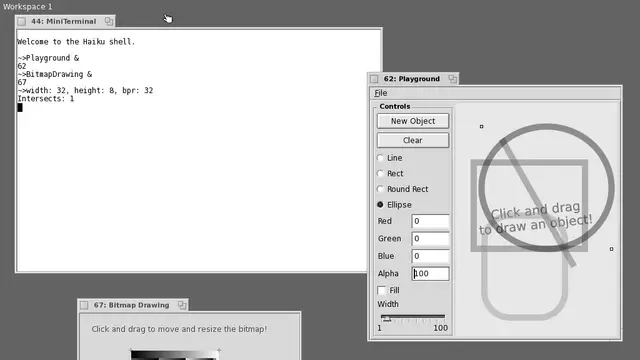Zoom the MiniTerminal window with its tab icon
The width and height of the screenshot is (640, 360).
(109, 21)
